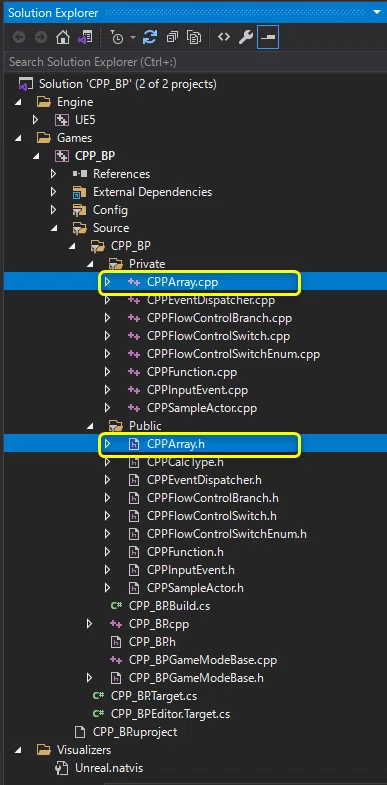Select CPPFunction.h file
This screenshot has width=387, height=785.
point(185,553)
